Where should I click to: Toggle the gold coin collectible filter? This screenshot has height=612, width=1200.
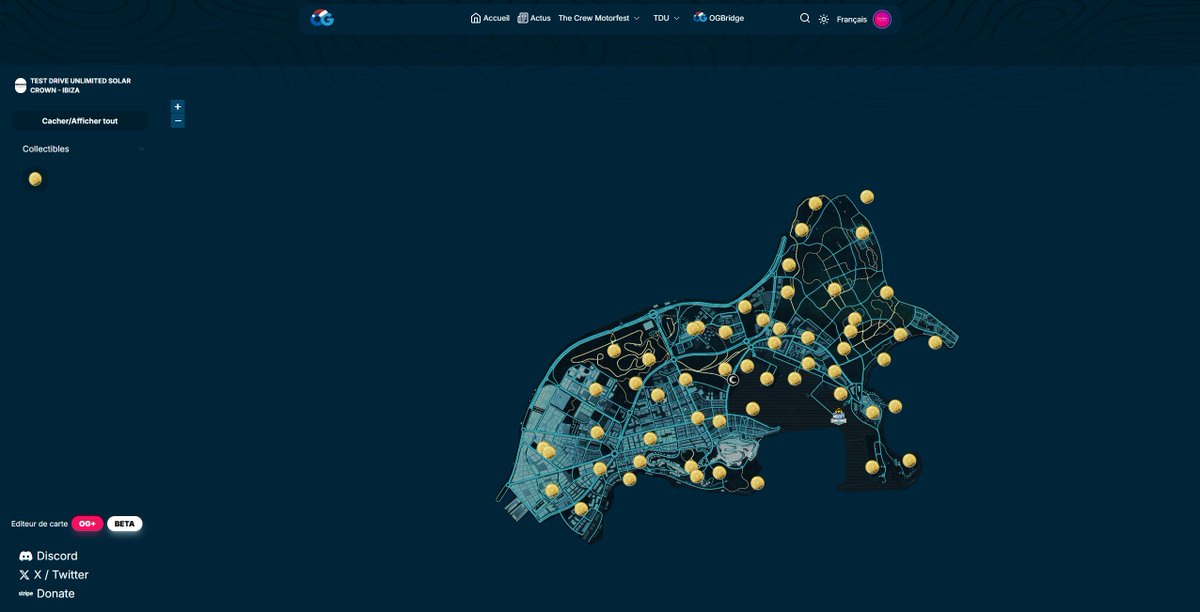coord(35,179)
